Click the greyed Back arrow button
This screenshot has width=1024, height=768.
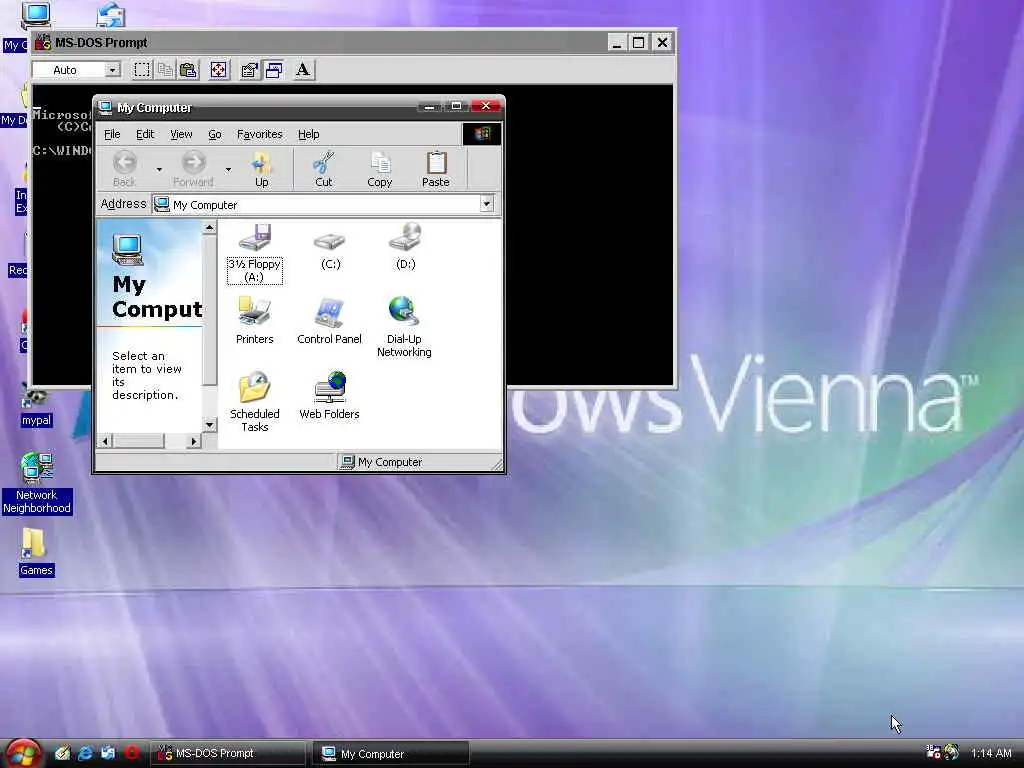point(125,169)
